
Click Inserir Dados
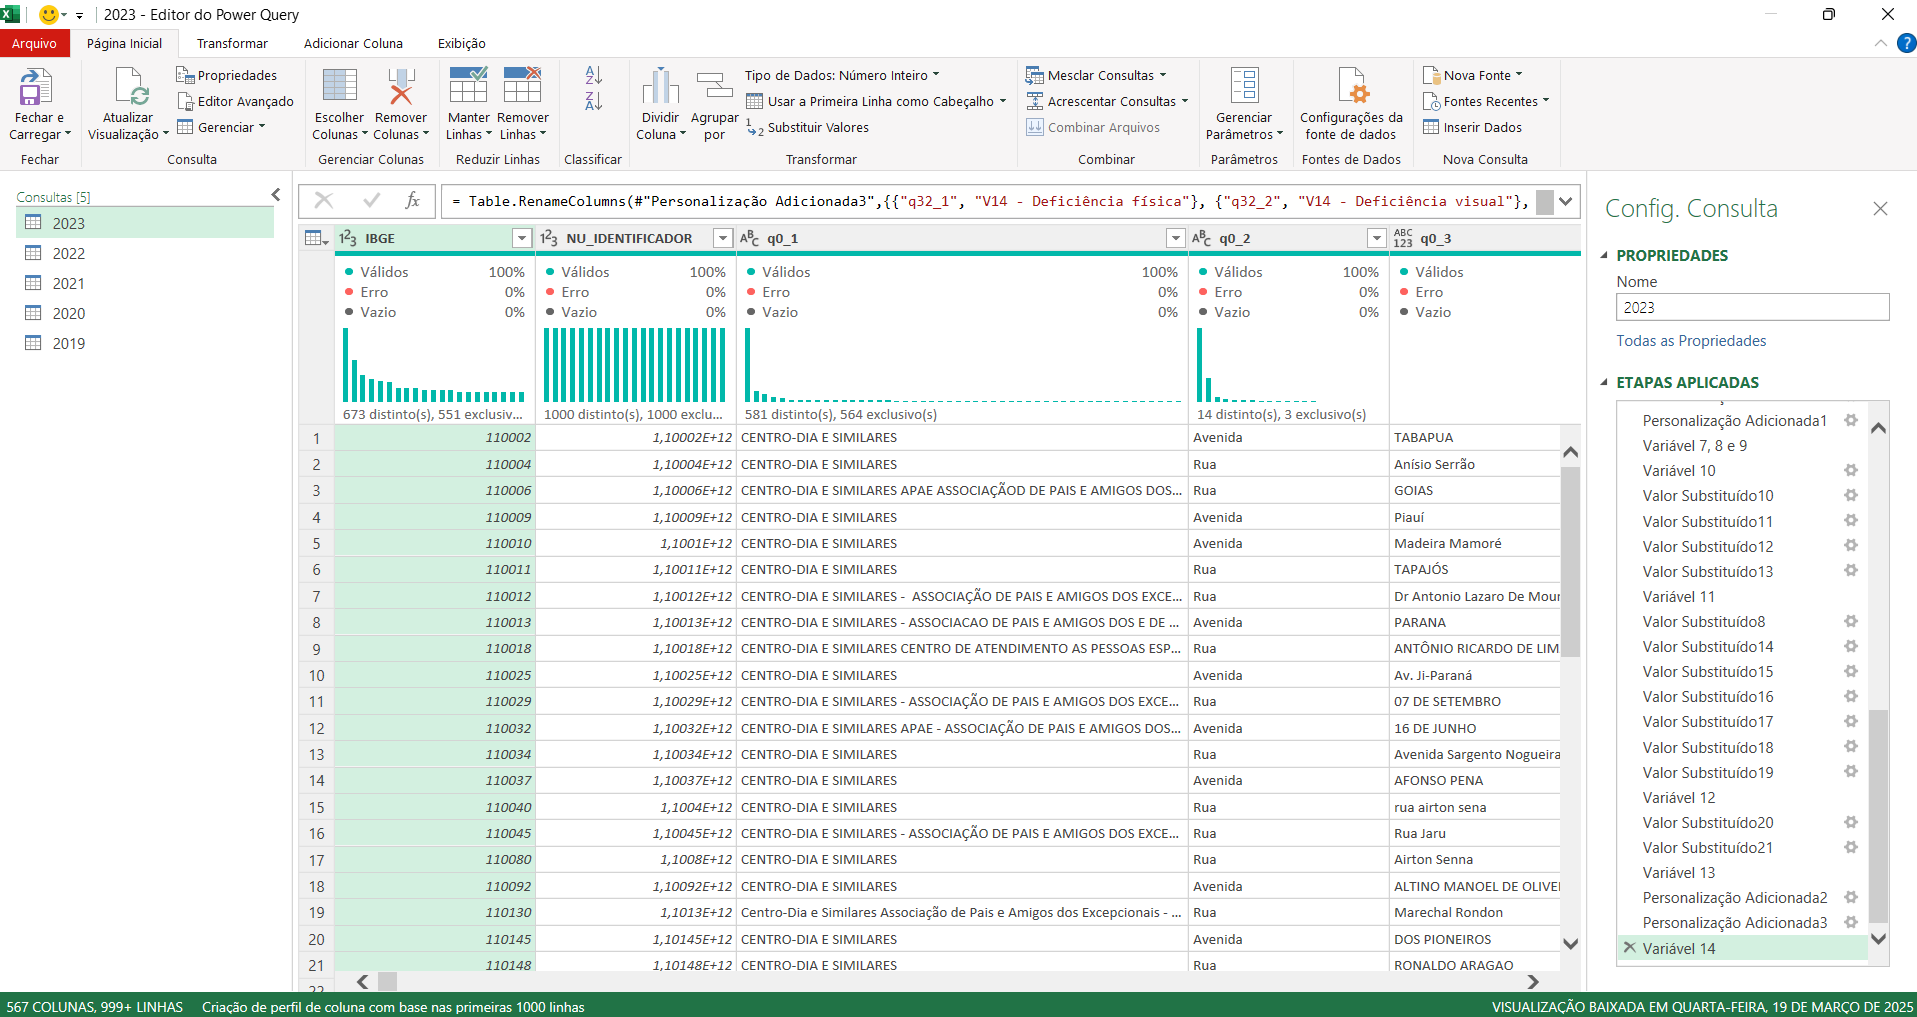tap(1472, 127)
